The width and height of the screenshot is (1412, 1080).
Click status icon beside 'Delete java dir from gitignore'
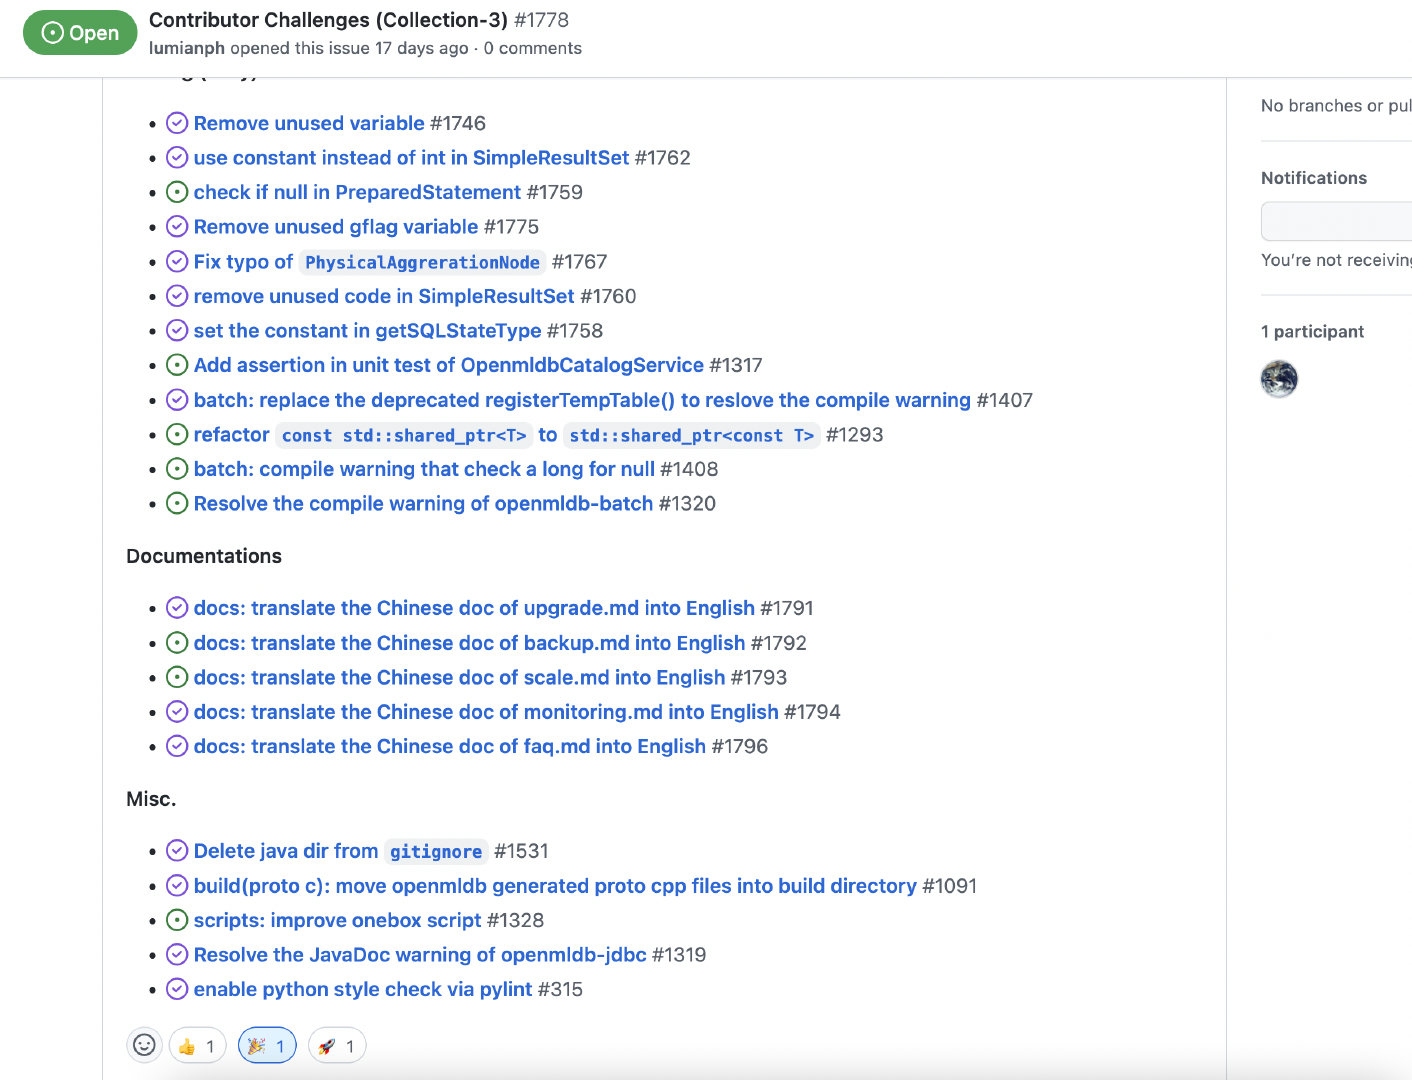point(177,851)
